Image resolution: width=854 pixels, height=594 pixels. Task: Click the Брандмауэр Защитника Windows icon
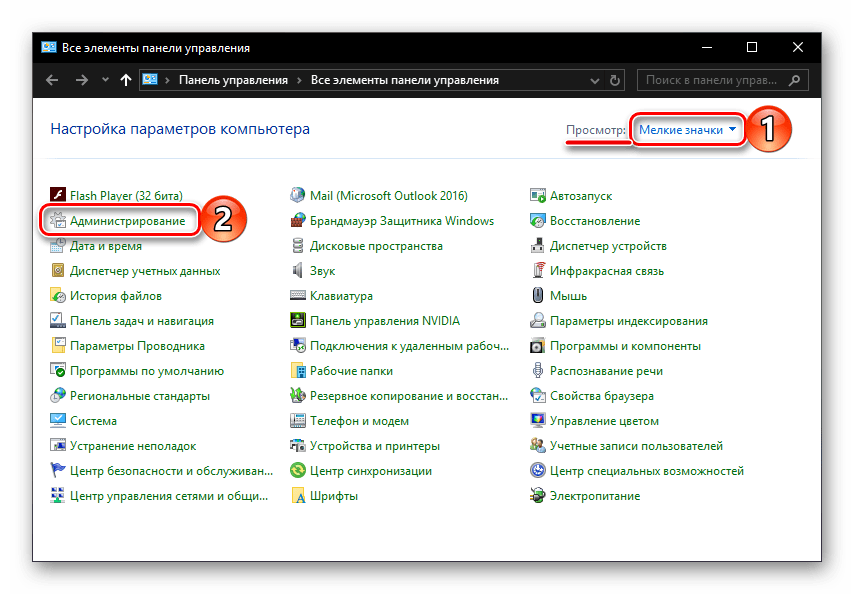coord(298,221)
